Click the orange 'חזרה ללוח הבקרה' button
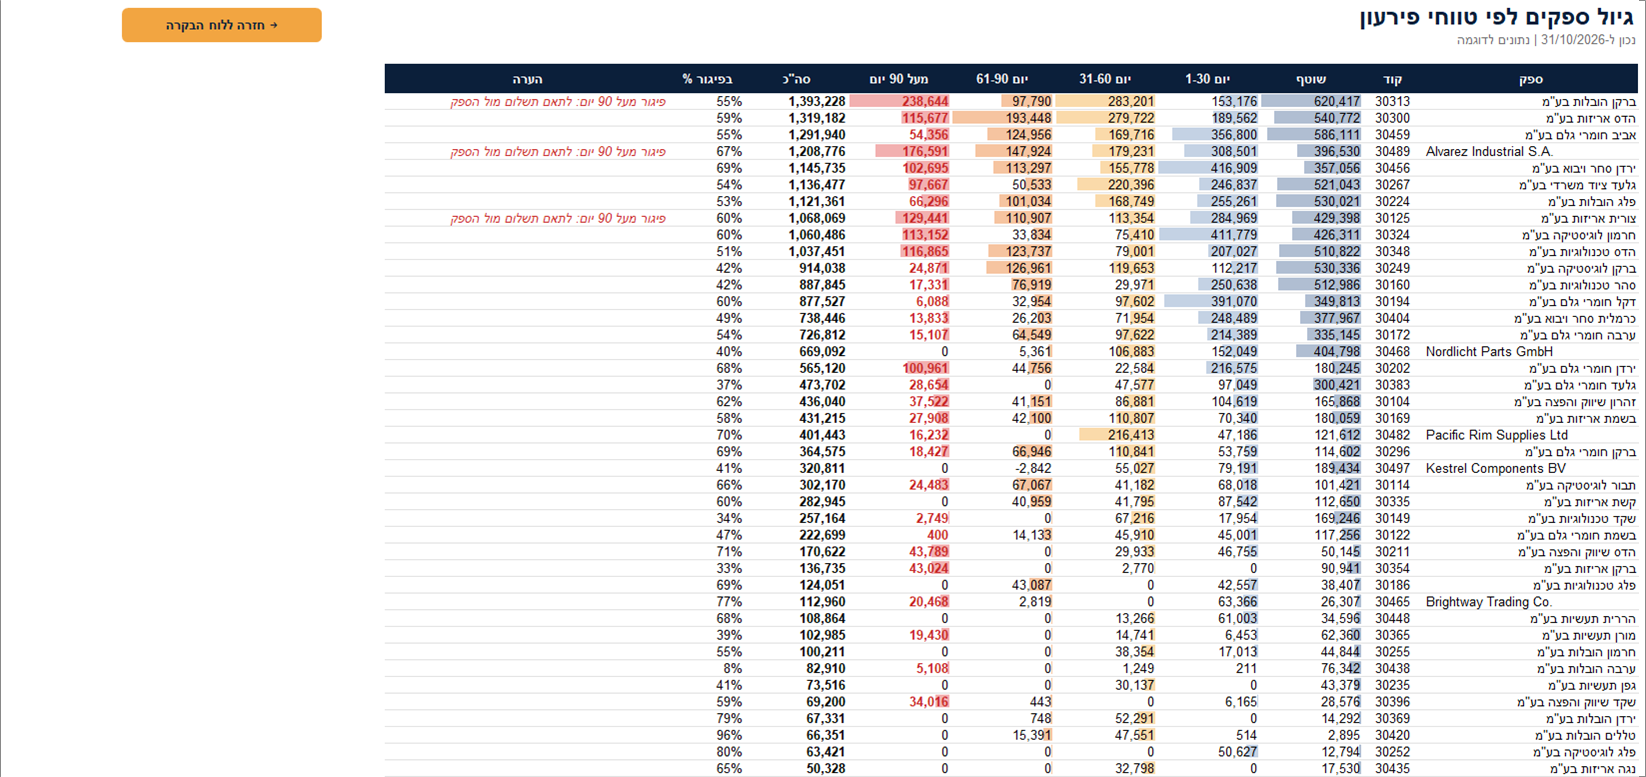The image size is (1646, 777). (222, 25)
